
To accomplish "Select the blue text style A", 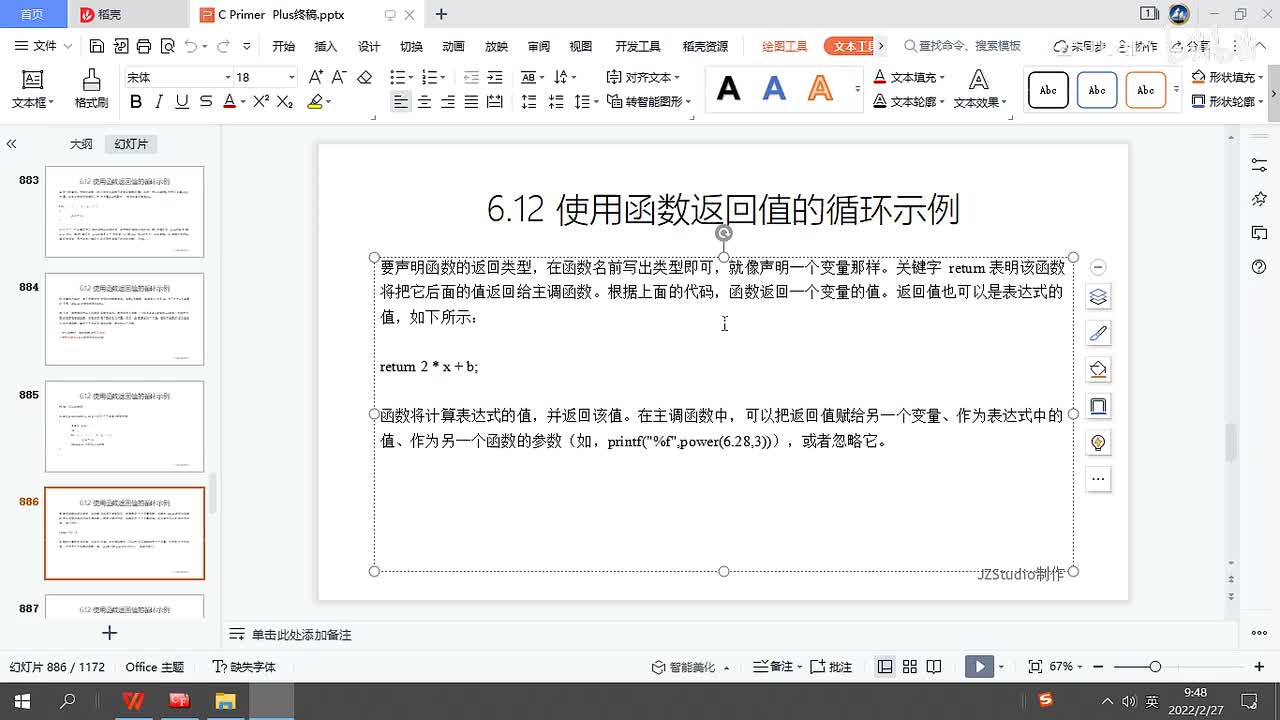I will (774, 89).
